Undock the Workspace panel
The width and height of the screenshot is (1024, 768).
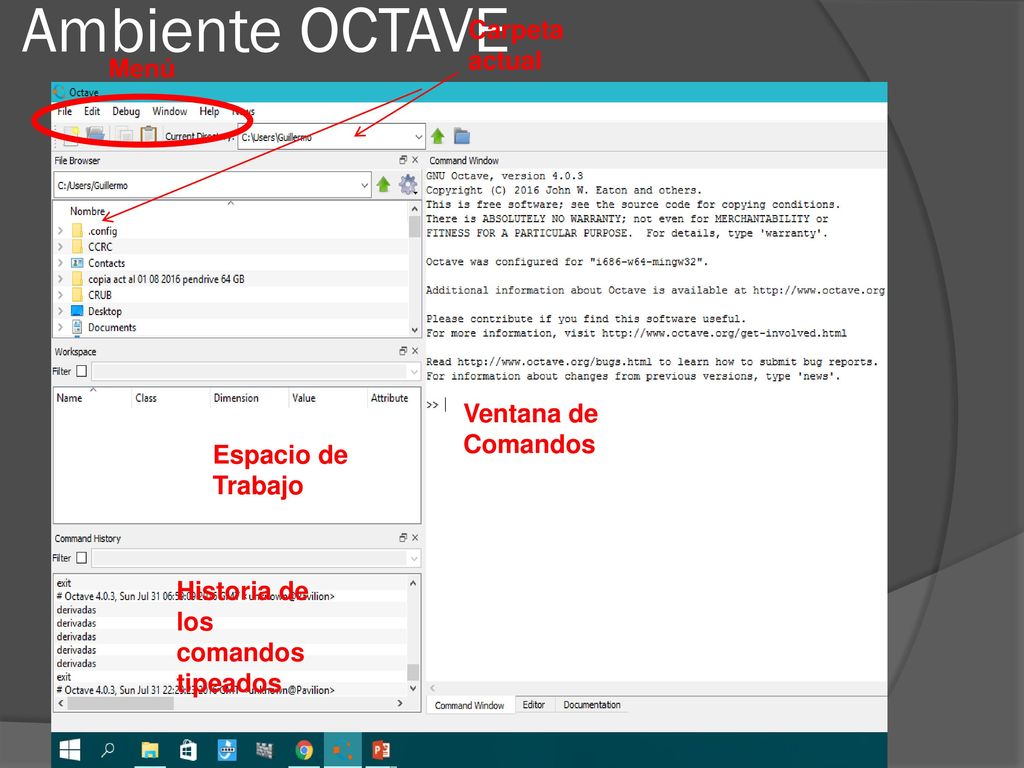[x=403, y=351]
